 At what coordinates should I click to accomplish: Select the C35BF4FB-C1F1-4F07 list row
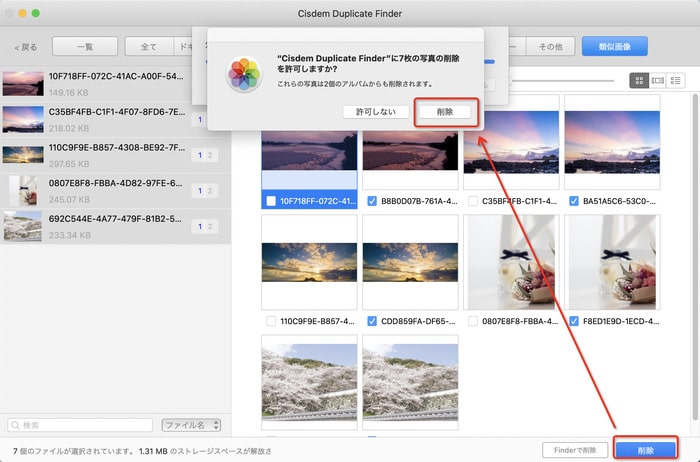[x=115, y=120]
